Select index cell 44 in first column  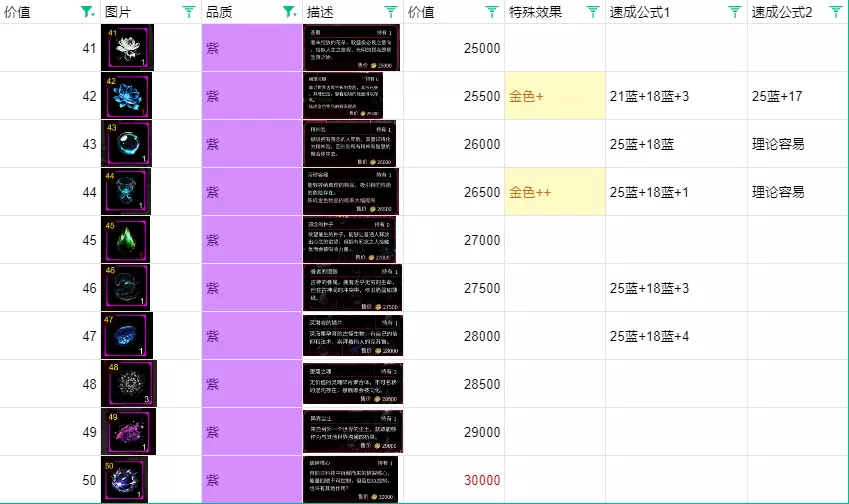click(x=50, y=192)
